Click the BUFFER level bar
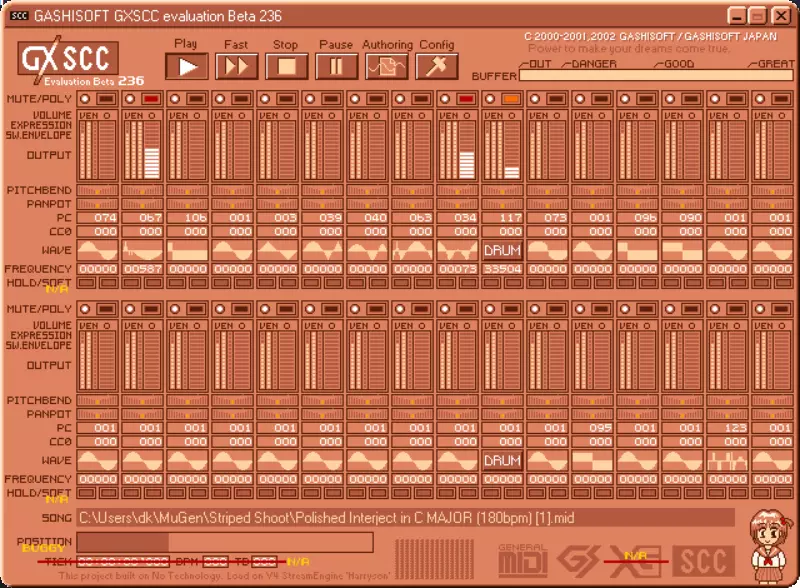800x588 pixels. point(656,76)
